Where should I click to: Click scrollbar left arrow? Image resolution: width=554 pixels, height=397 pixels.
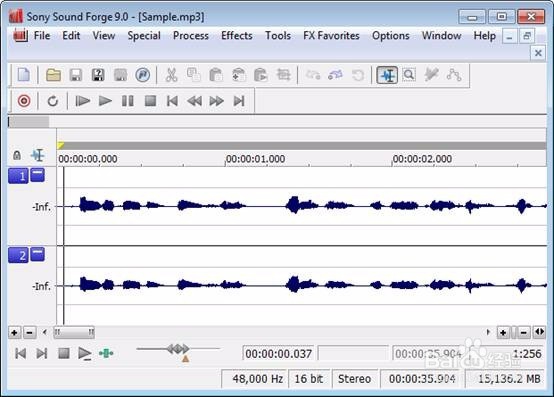pos(45,332)
